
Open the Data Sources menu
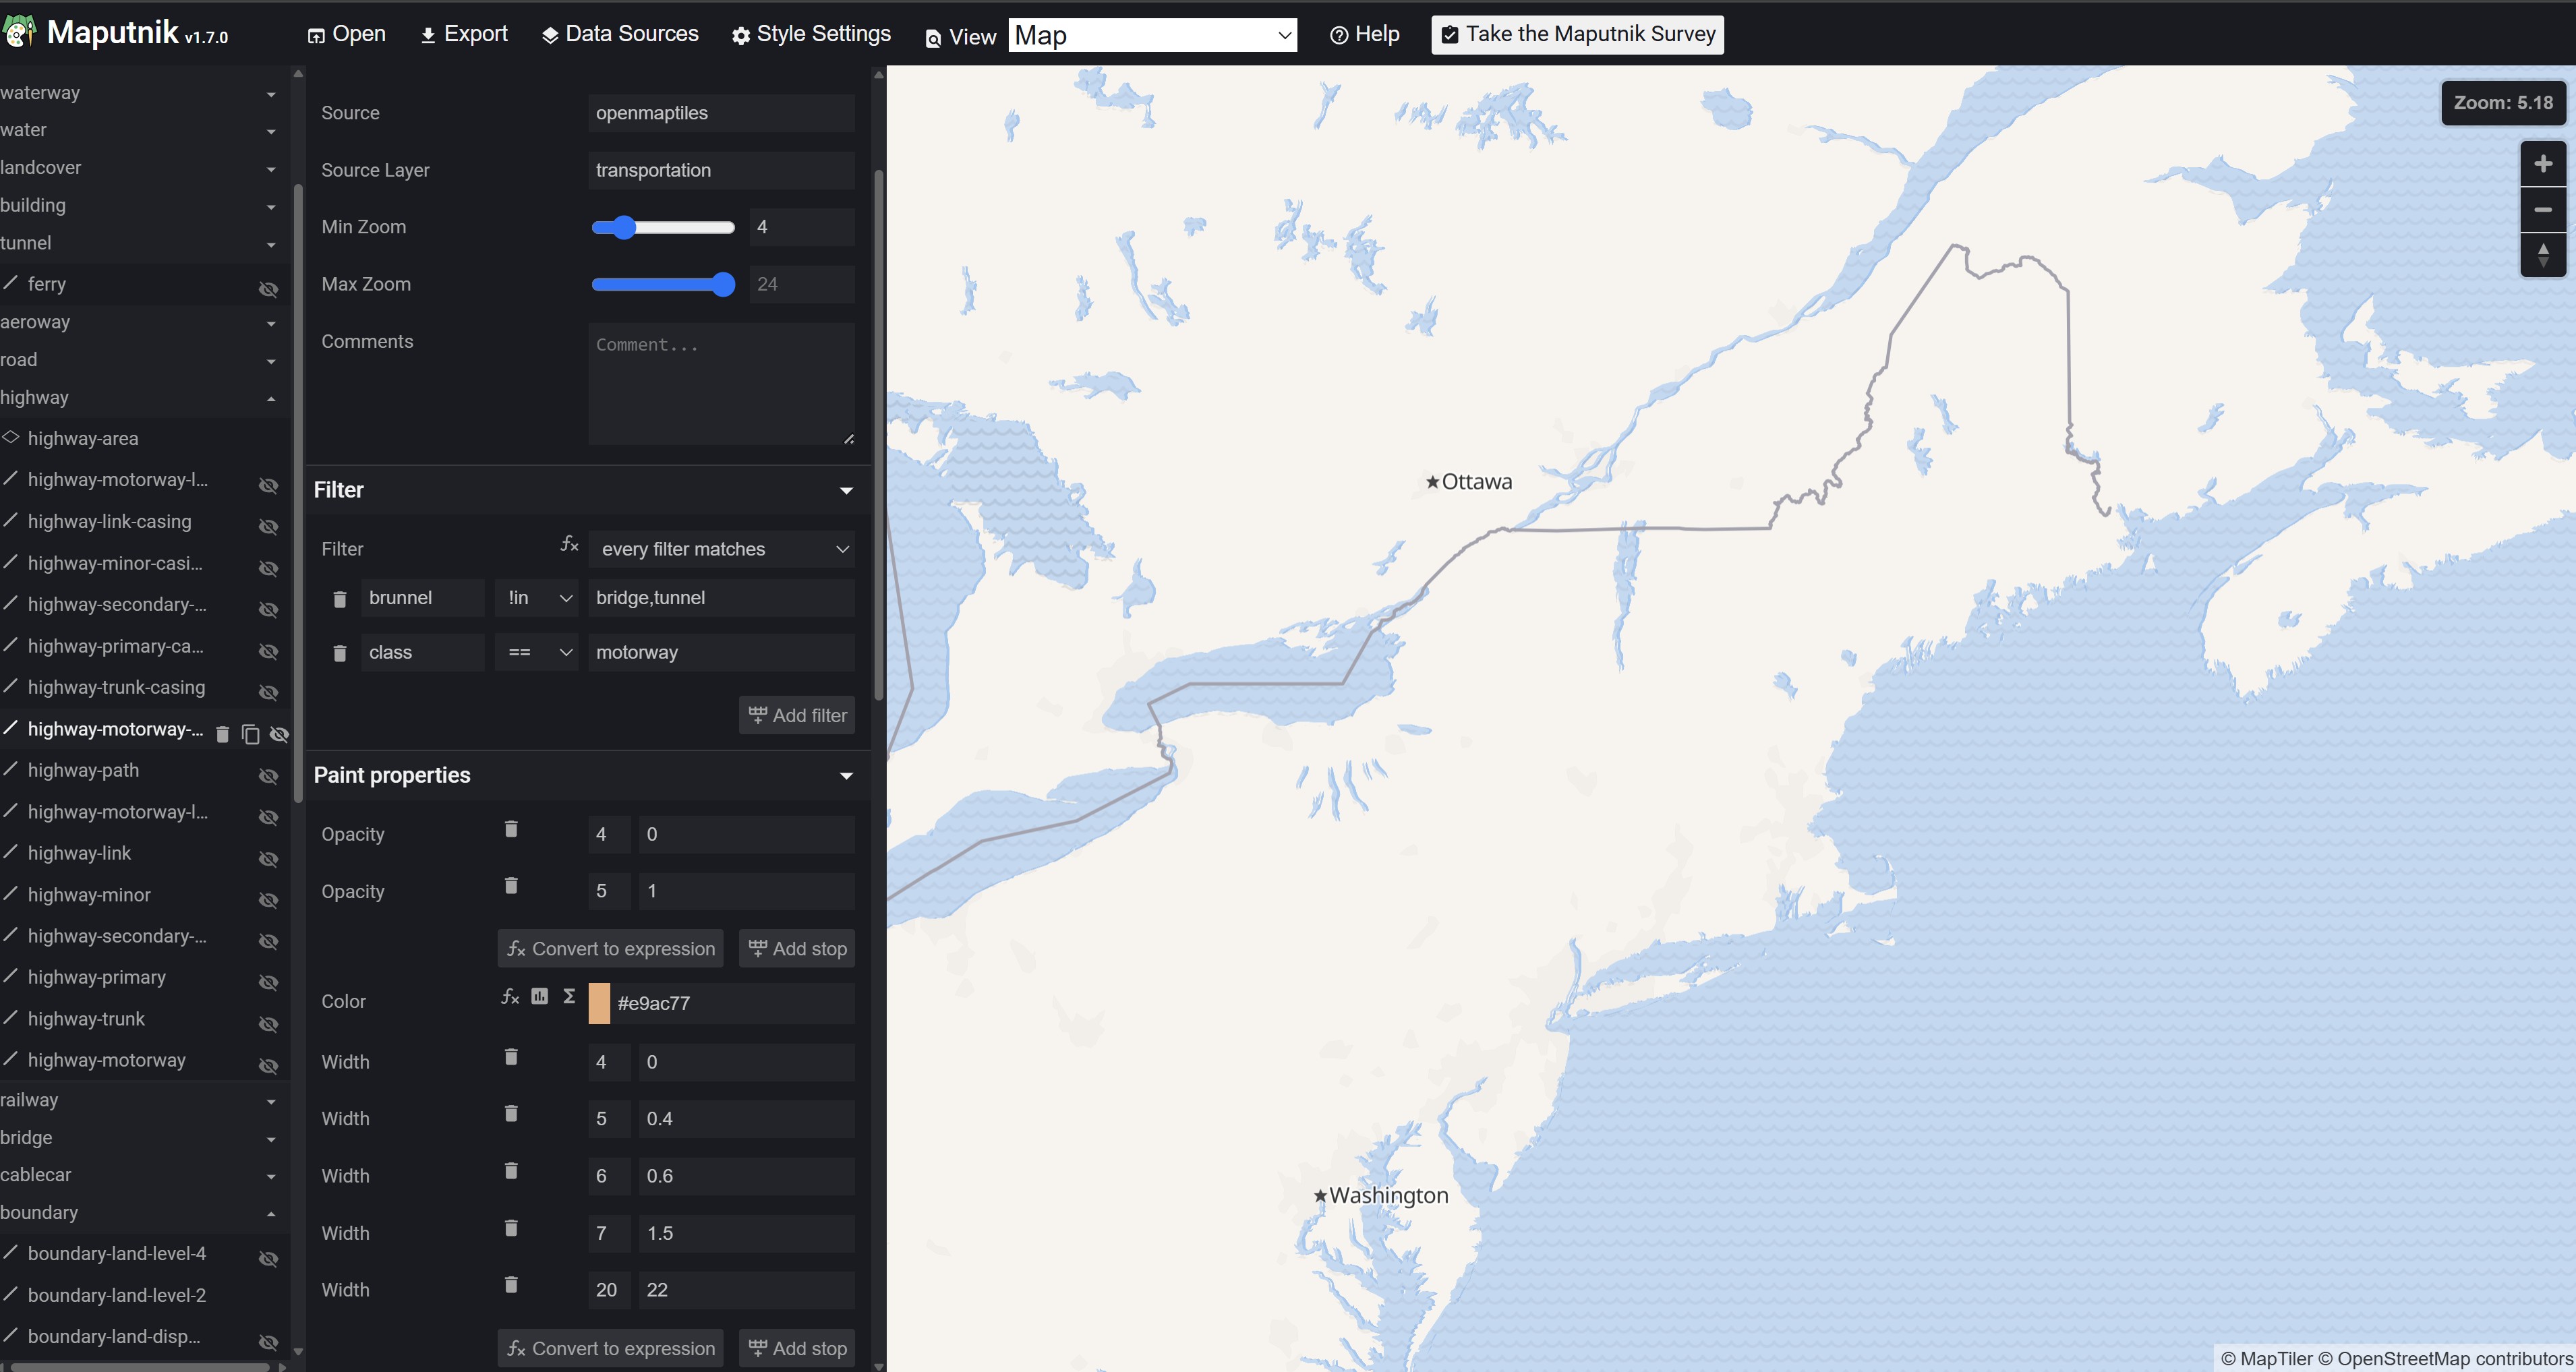click(x=620, y=34)
